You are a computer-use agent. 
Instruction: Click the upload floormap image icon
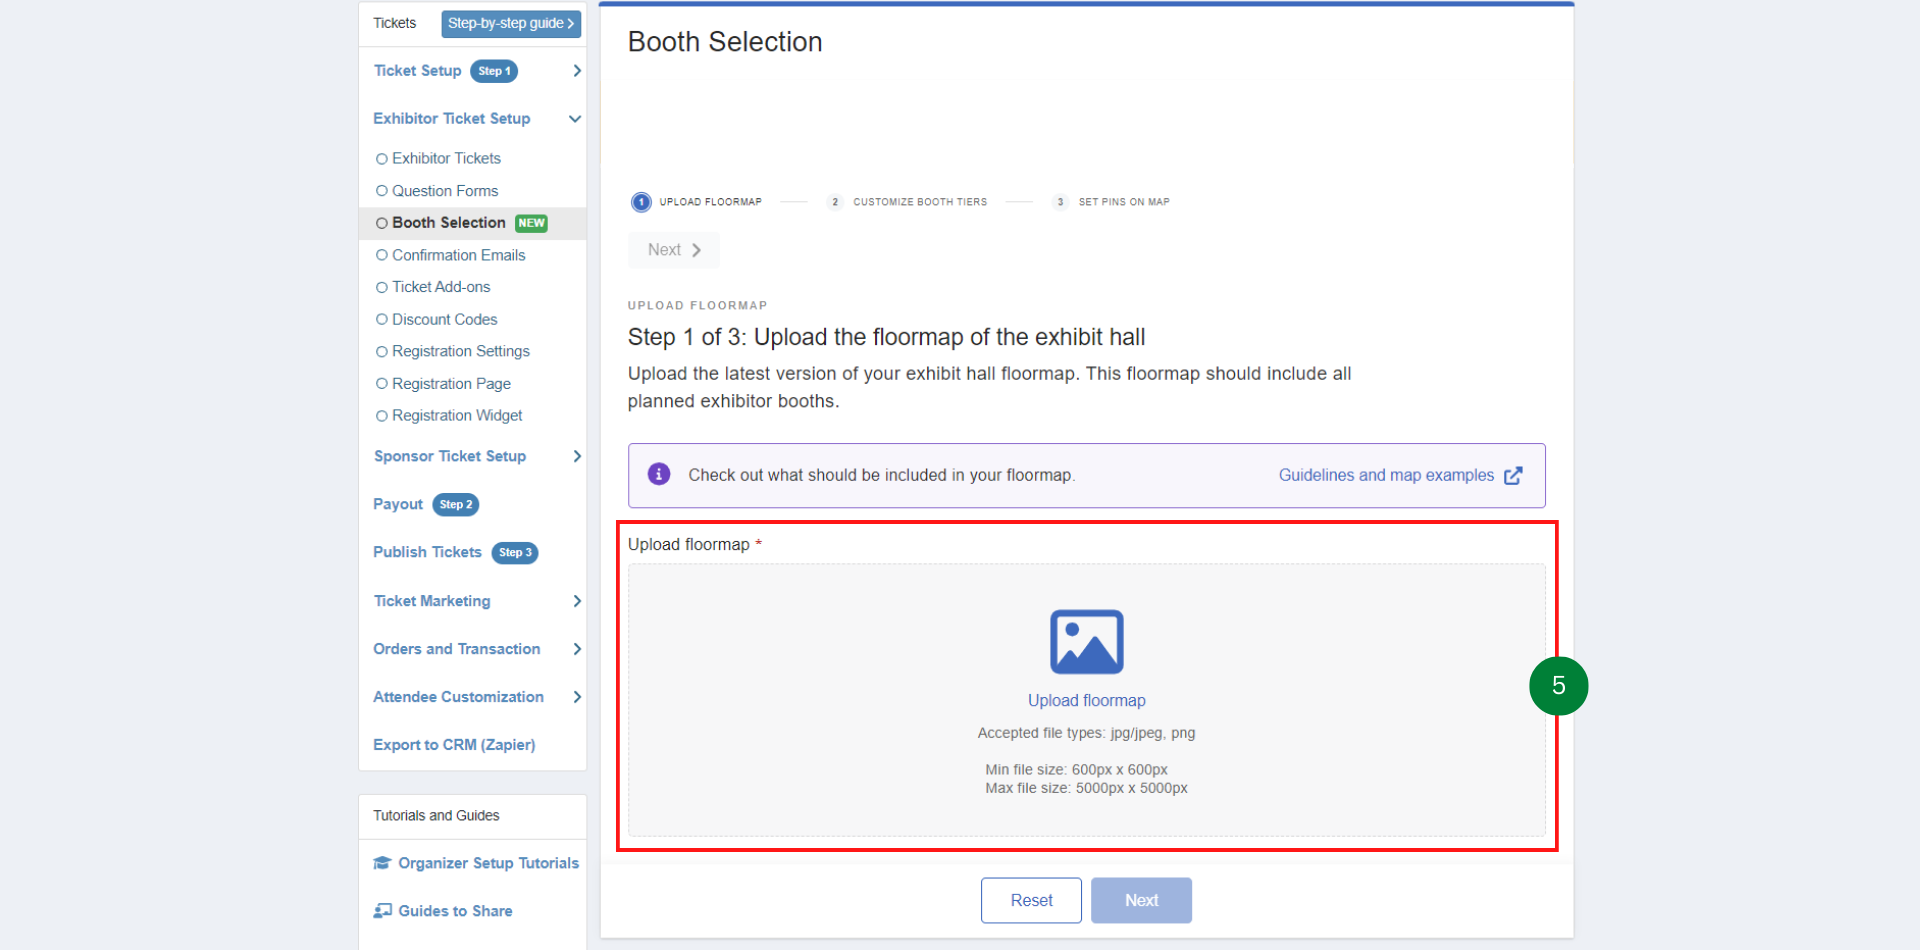[1086, 642]
